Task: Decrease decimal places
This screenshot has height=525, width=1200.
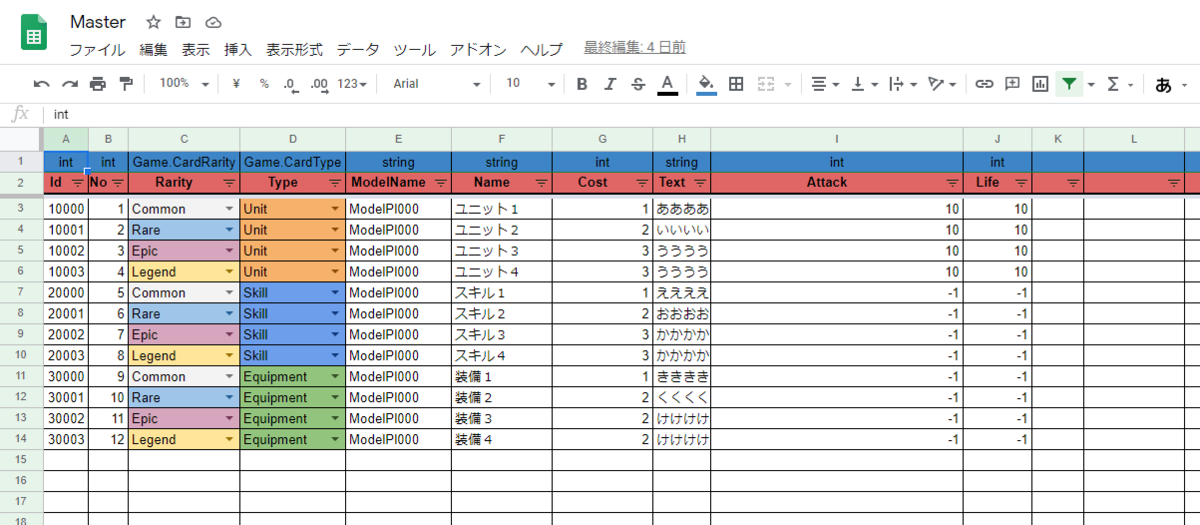Action: (x=290, y=84)
